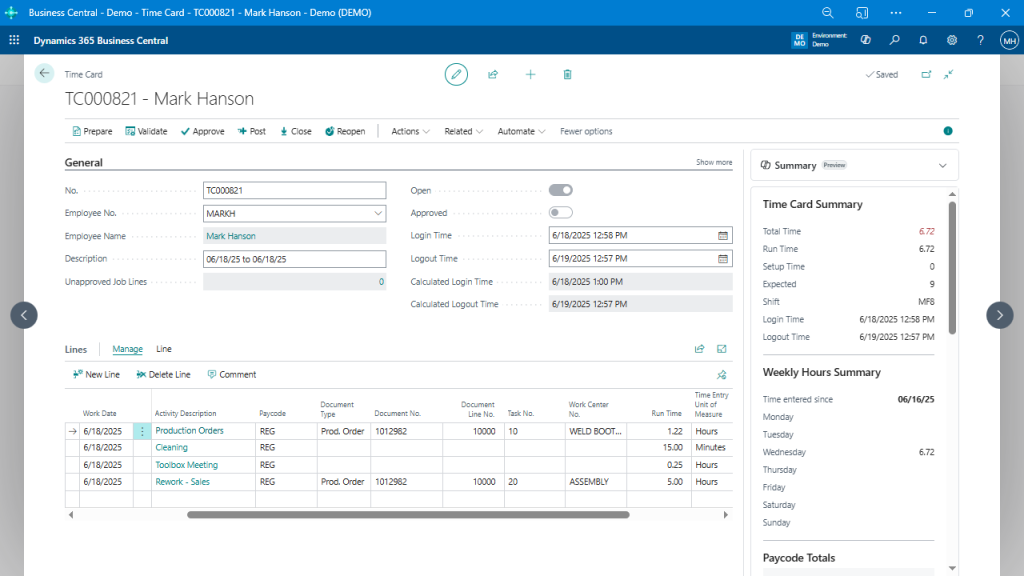
Task: Expand the Actions dropdown
Action: (410, 131)
